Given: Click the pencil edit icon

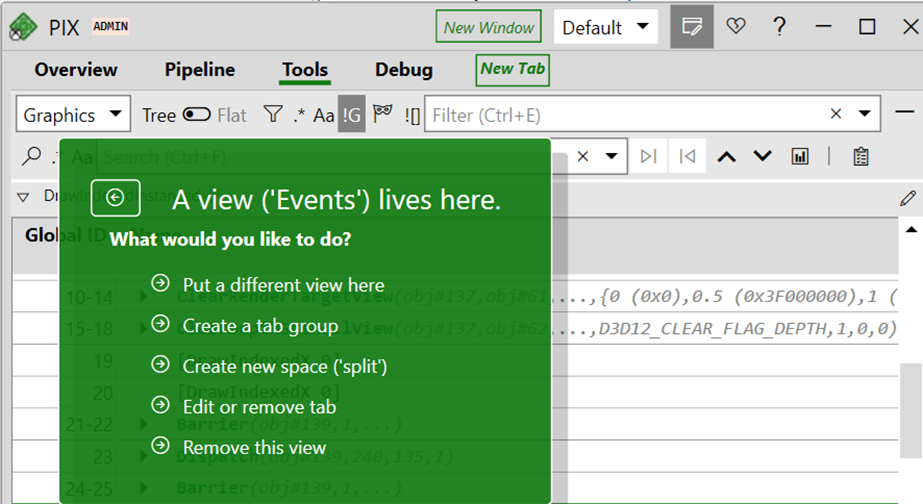Looking at the screenshot, I should tap(908, 198).
